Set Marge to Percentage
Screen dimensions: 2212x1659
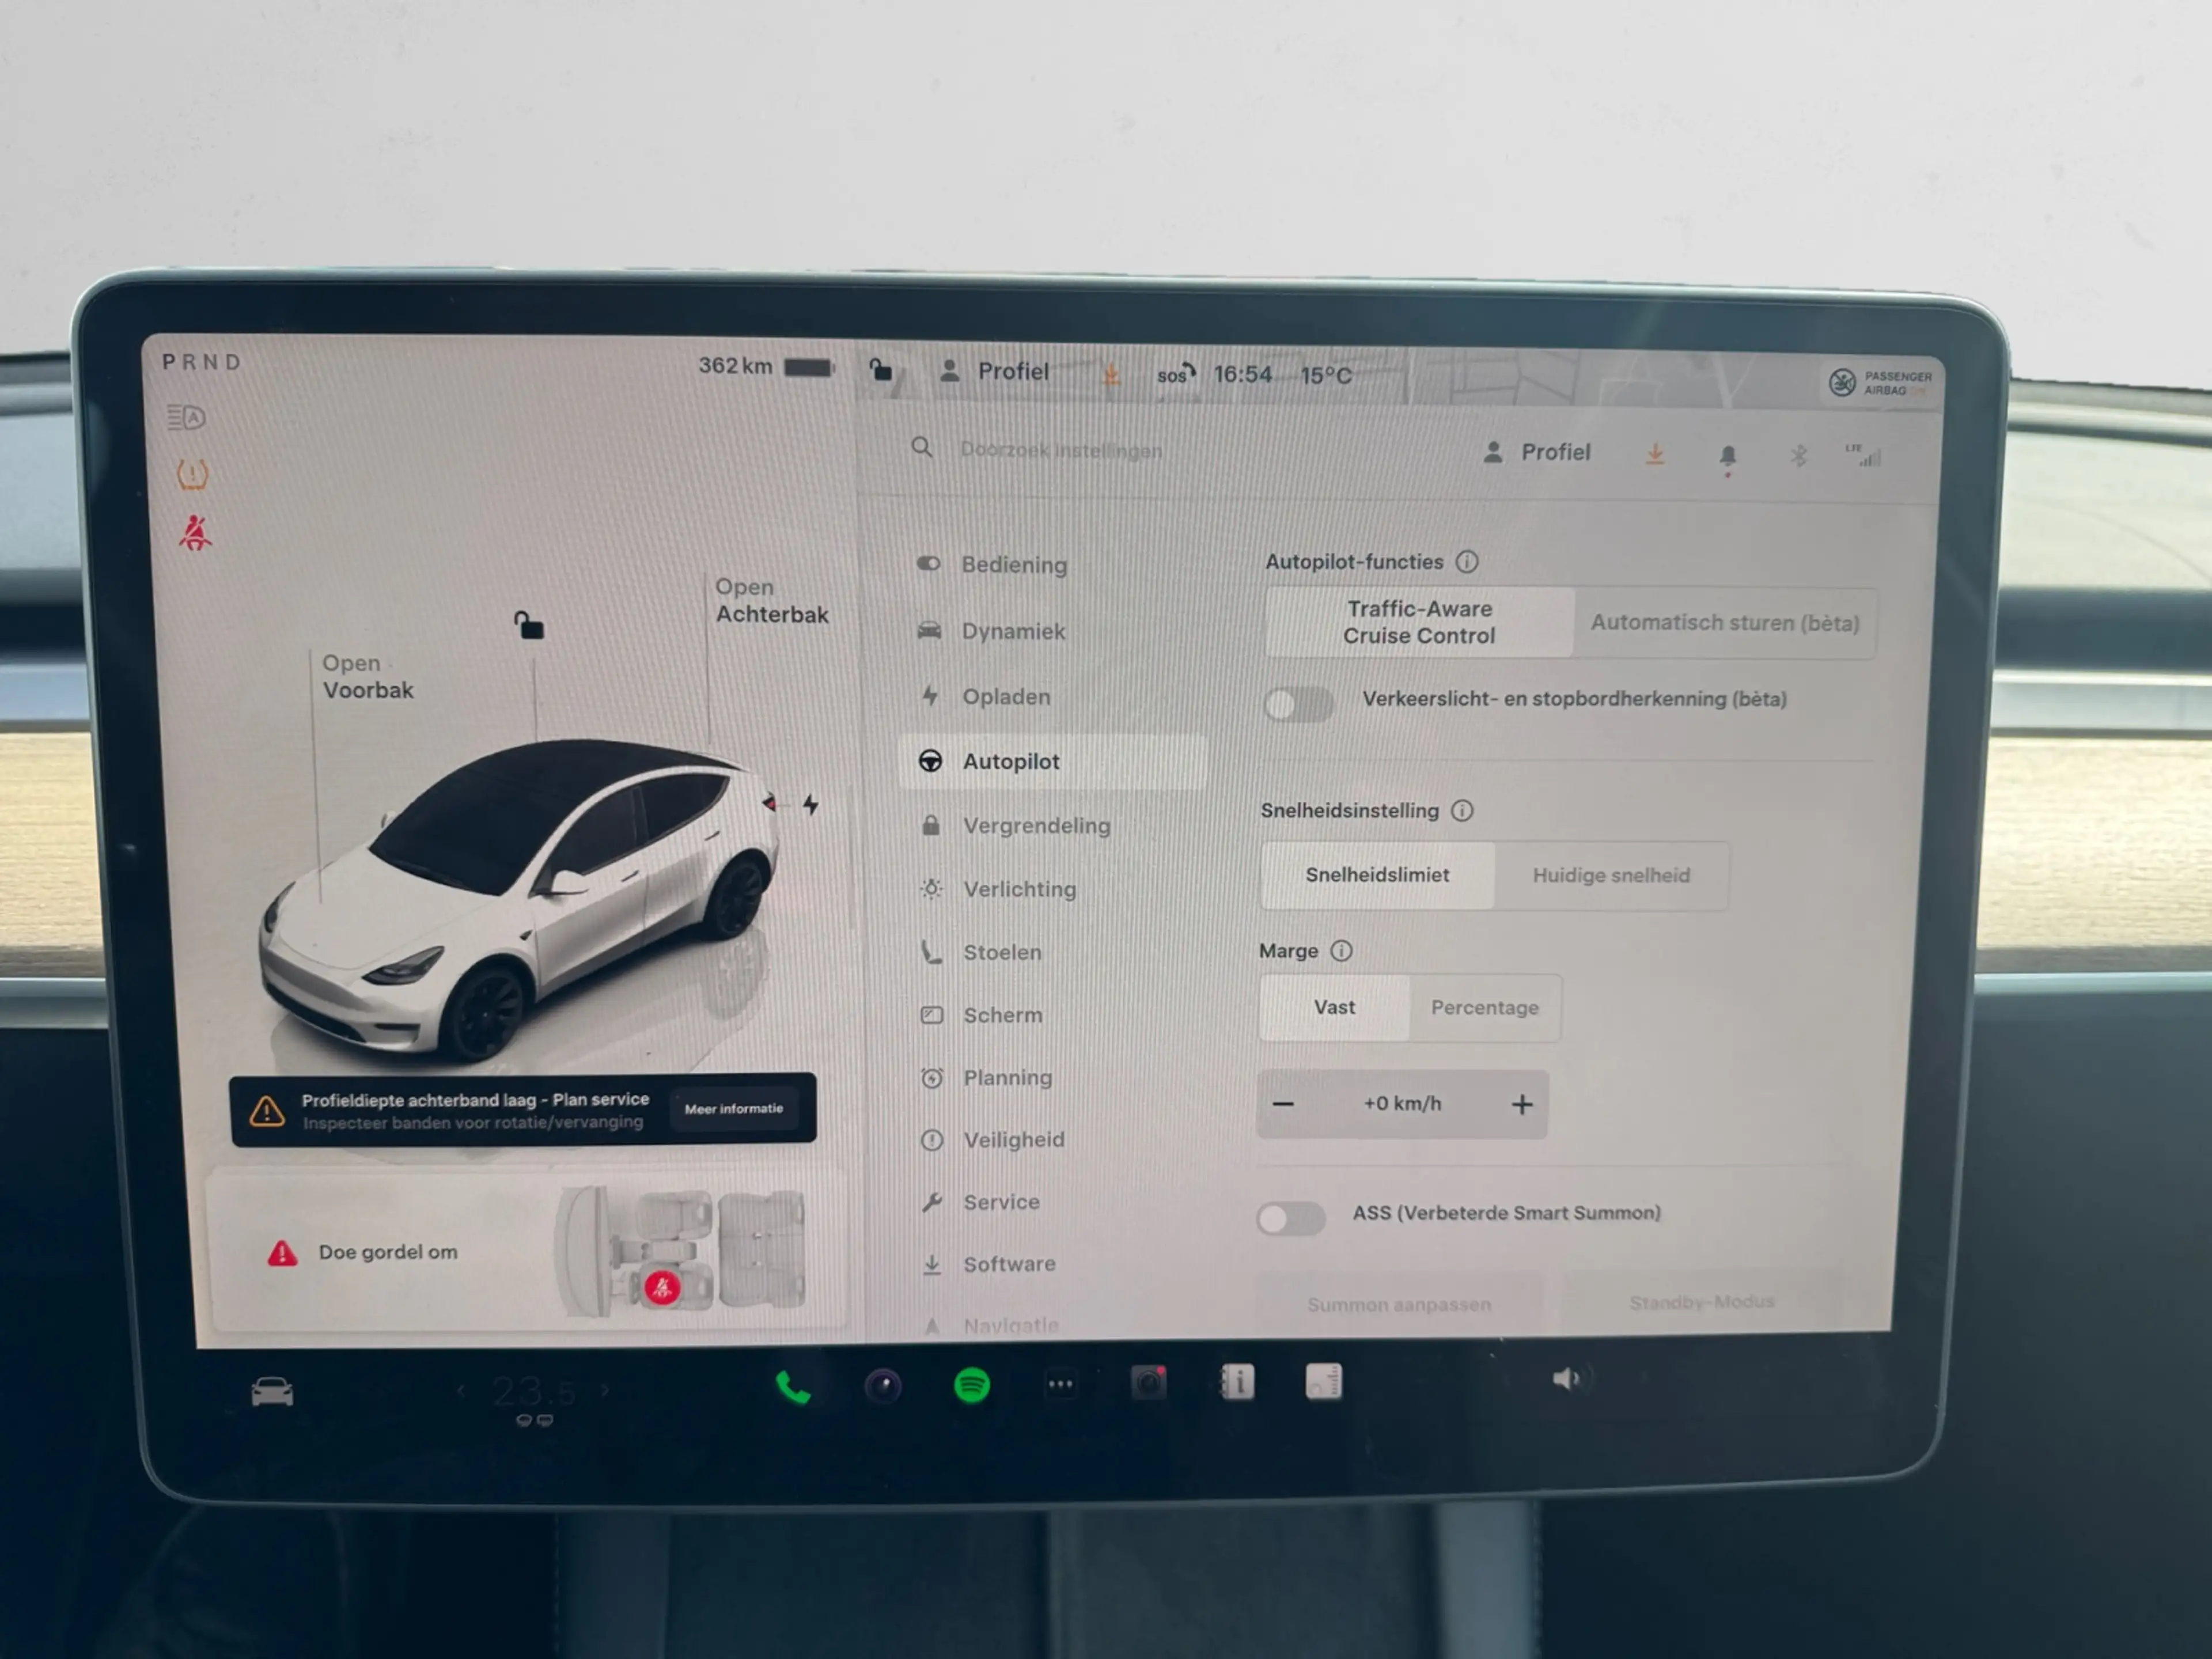click(1485, 1008)
